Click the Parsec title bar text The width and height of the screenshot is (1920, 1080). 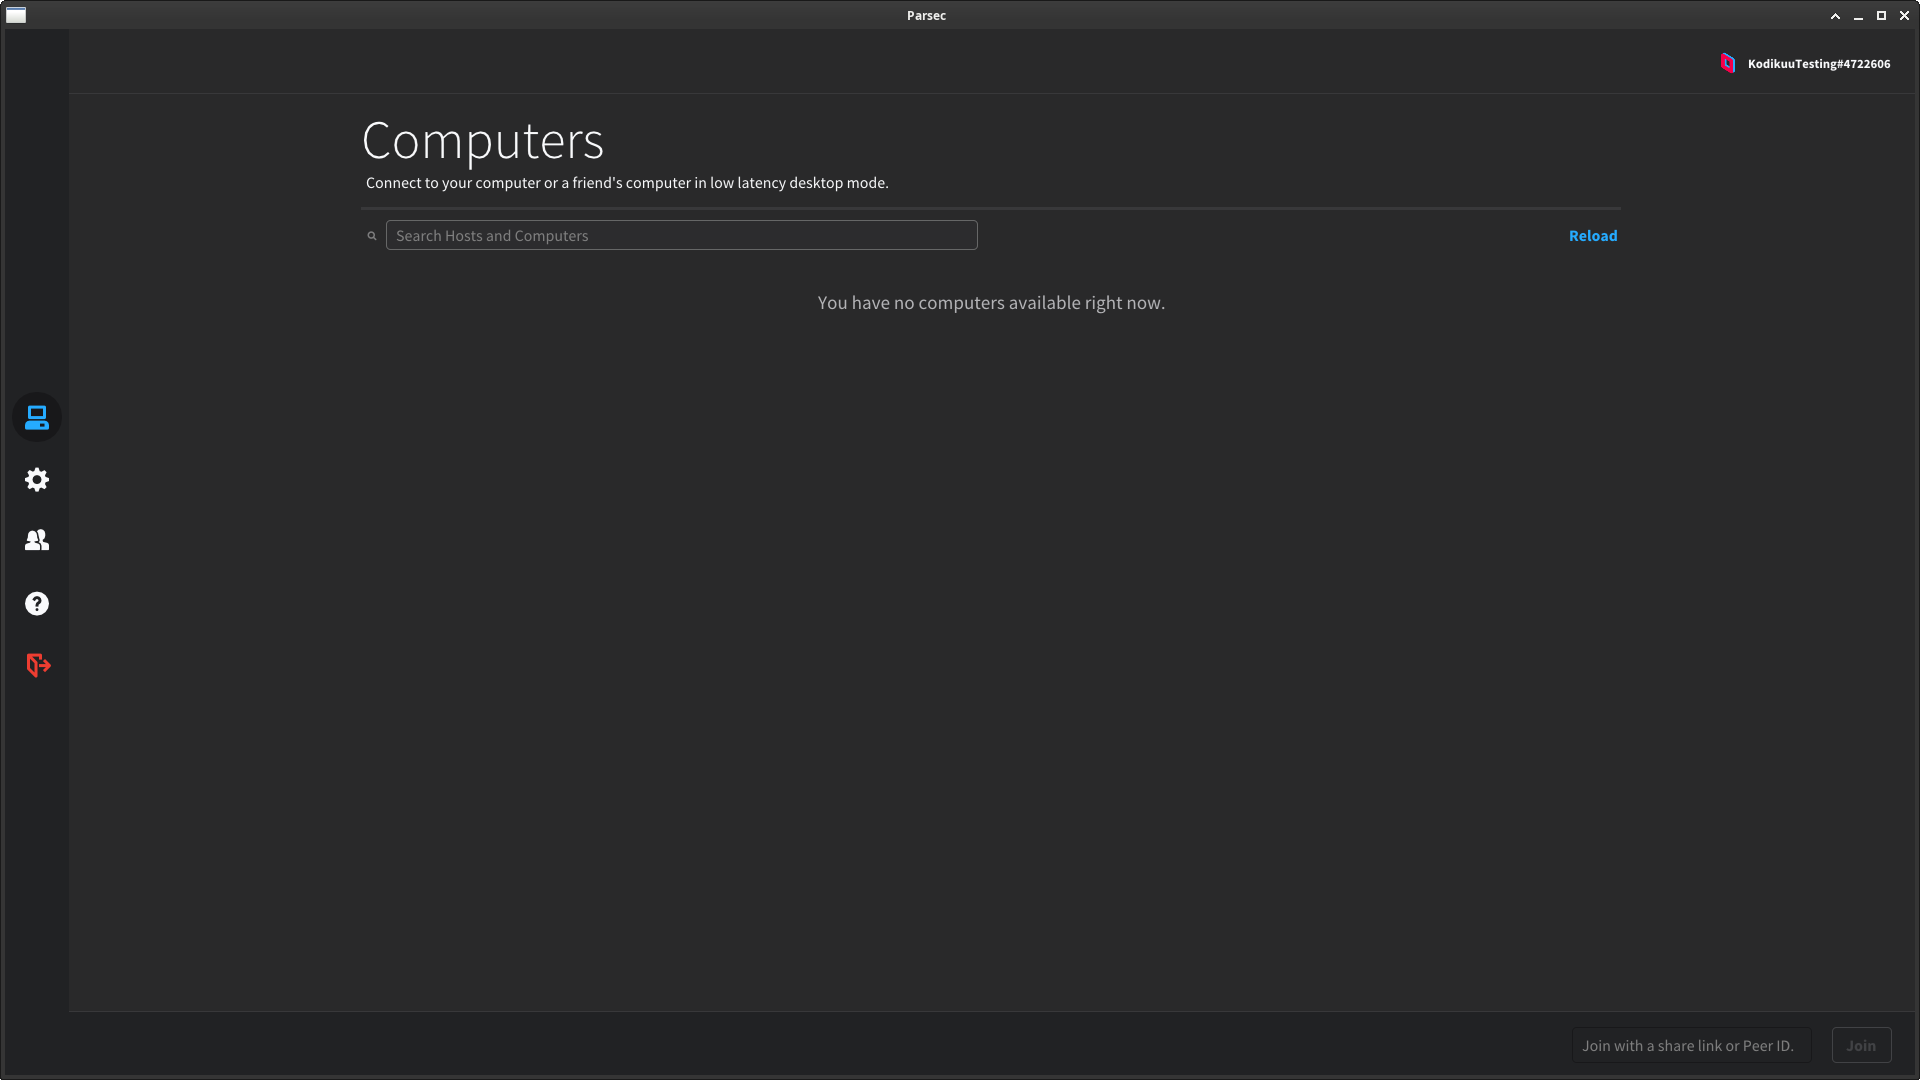click(926, 15)
